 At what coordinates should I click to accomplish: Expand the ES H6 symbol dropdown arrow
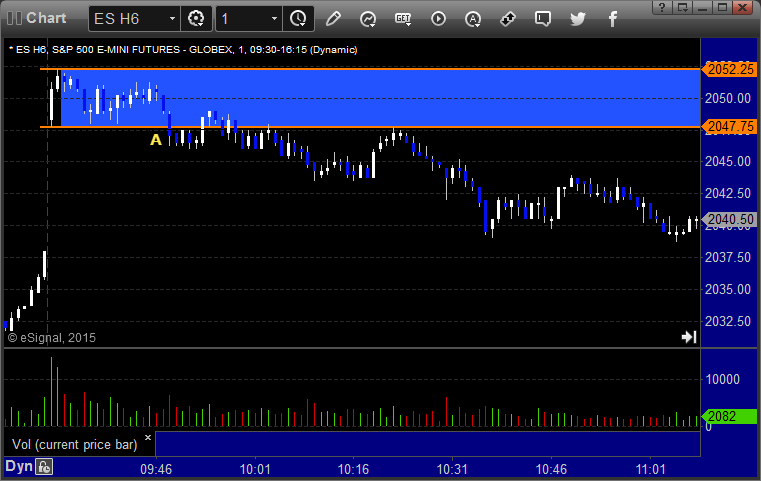pyautogui.click(x=172, y=19)
